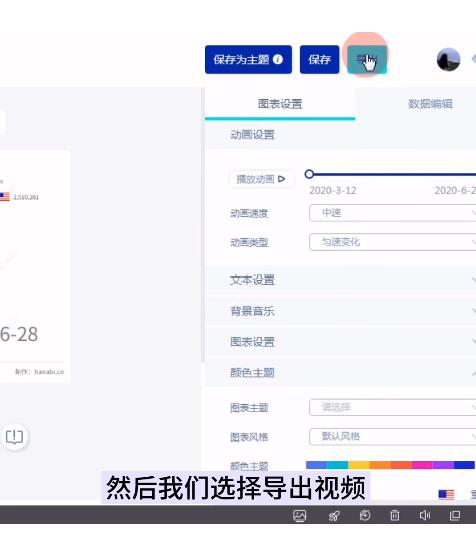Click the 保存 button

click(319, 59)
